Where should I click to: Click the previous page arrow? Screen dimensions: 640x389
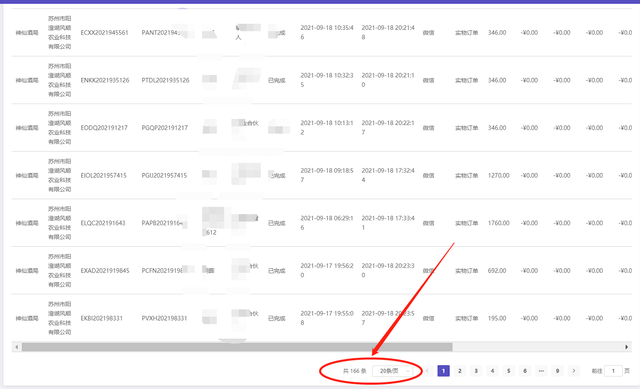coord(427,371)
